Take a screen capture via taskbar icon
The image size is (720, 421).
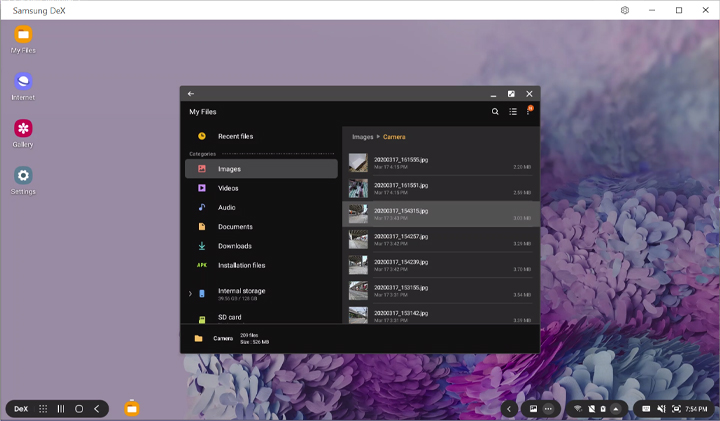[676, 409]
